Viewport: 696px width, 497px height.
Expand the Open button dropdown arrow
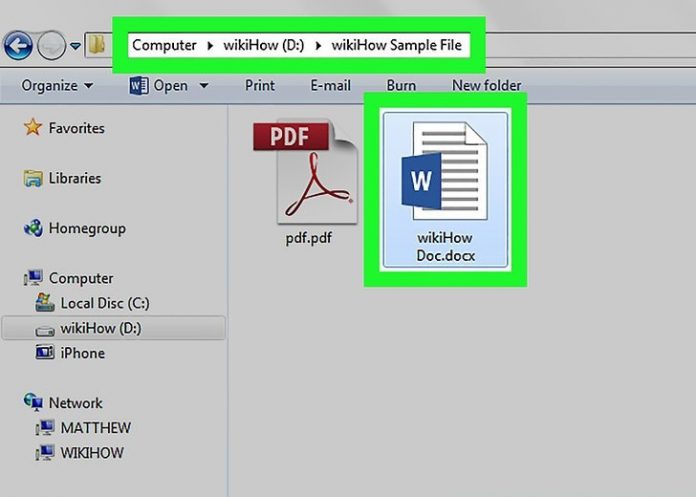click(x=204, y=86)
